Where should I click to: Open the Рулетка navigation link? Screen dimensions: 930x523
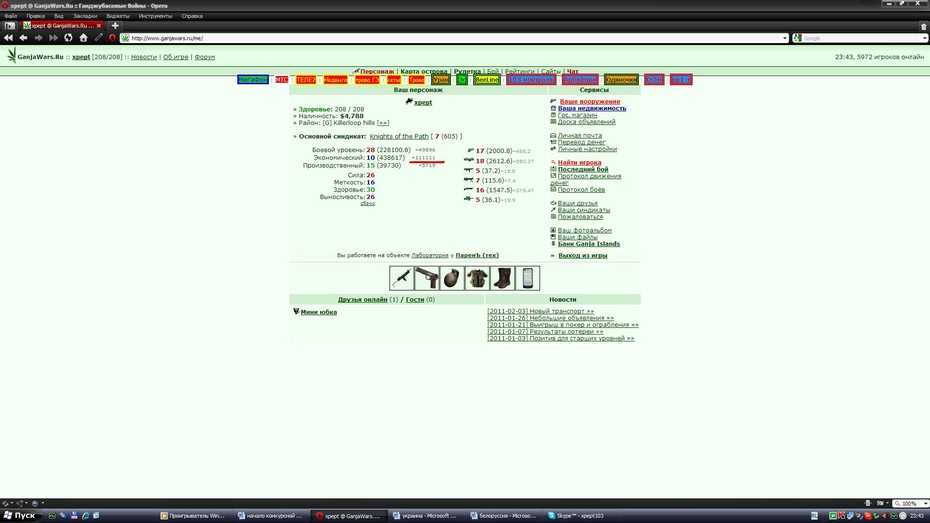coord(467,71)
